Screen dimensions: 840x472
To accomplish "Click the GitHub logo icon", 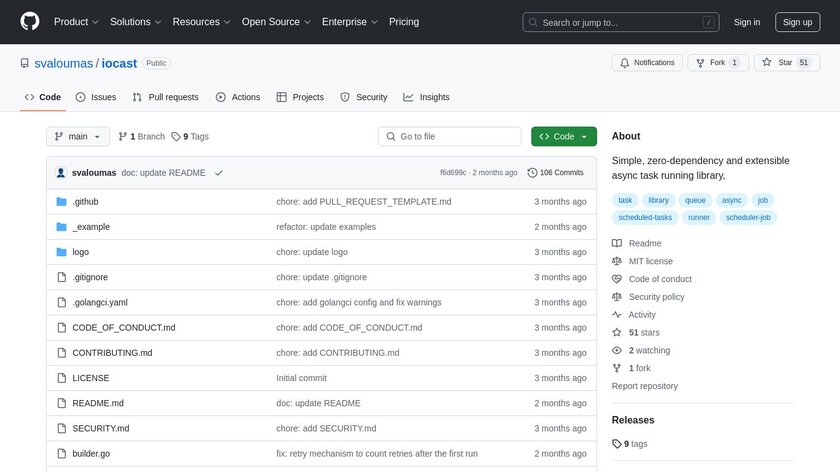I will tap(29, 22).
